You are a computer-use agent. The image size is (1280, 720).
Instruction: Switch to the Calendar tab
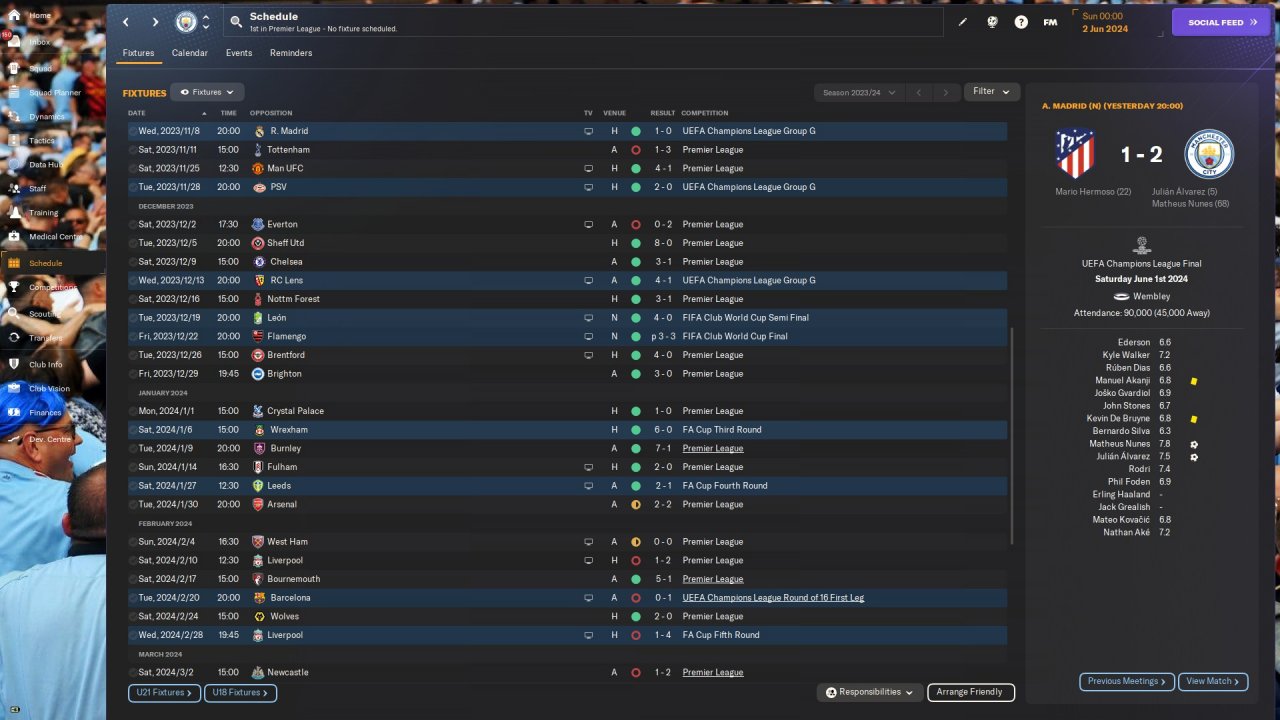pyautogui.click(x=190, y=53)
